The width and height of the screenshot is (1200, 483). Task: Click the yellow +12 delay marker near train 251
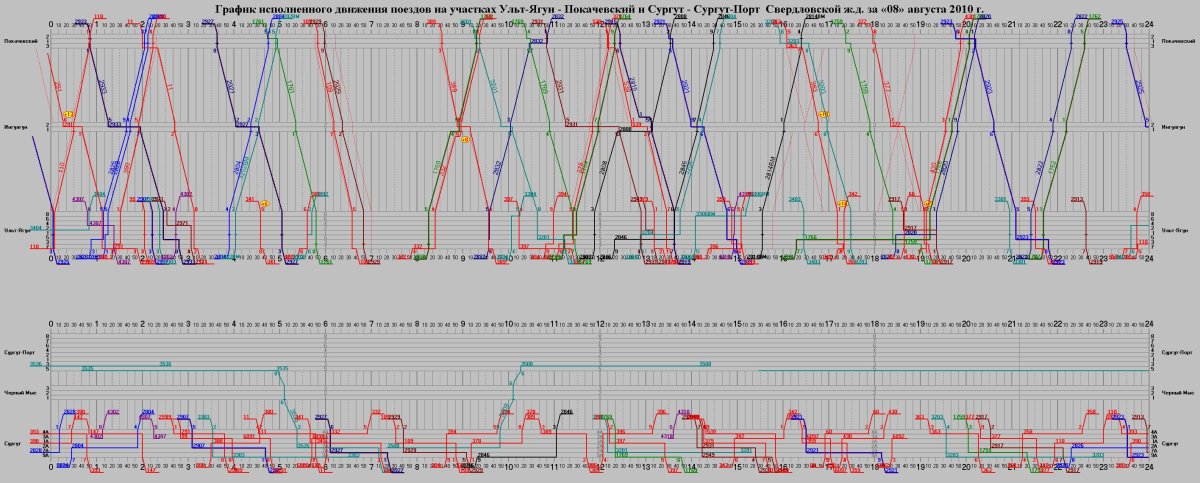pos(68,116)
